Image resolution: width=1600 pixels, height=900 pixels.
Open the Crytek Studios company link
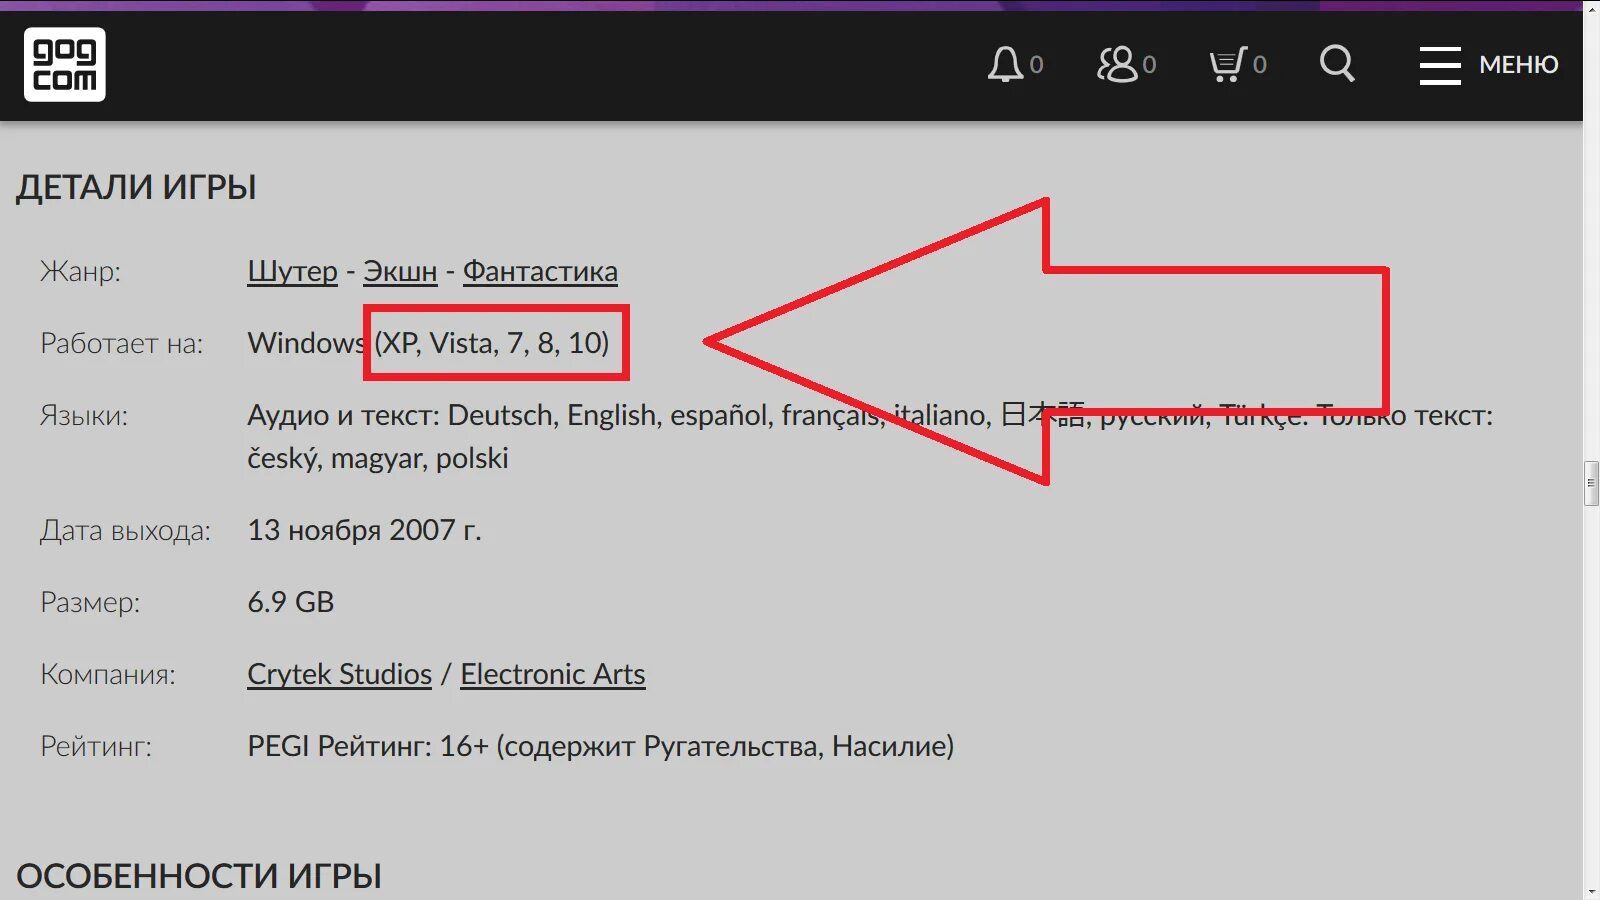pos(340,674)
